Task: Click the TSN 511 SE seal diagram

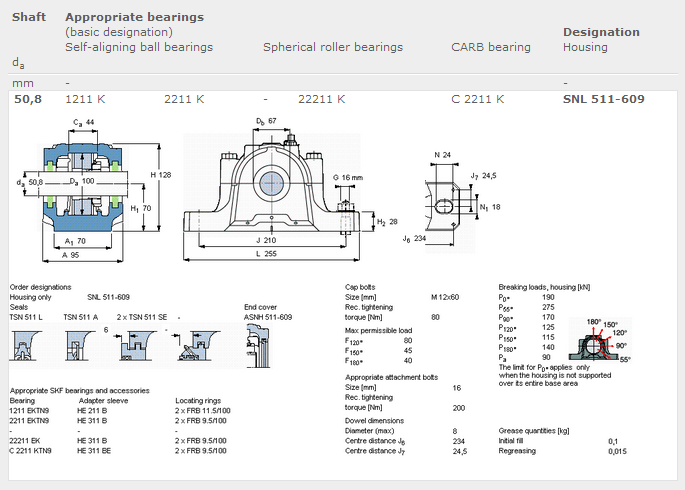Action: pyautogui.click(x=138, y=345)
